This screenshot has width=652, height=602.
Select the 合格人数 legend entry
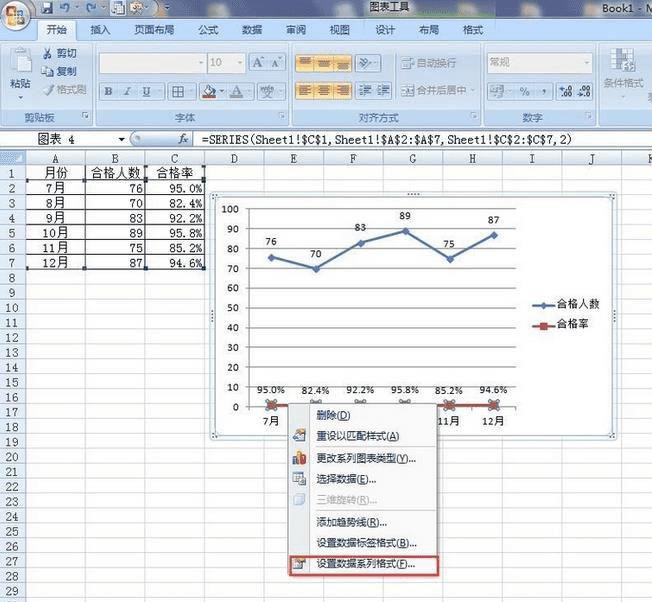point(566,304)
